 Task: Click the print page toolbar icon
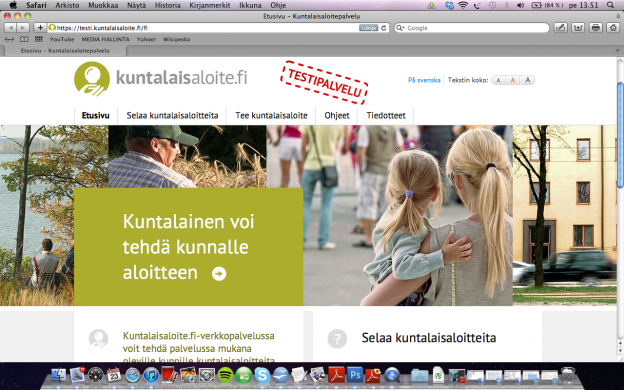(x=595, y=27)
